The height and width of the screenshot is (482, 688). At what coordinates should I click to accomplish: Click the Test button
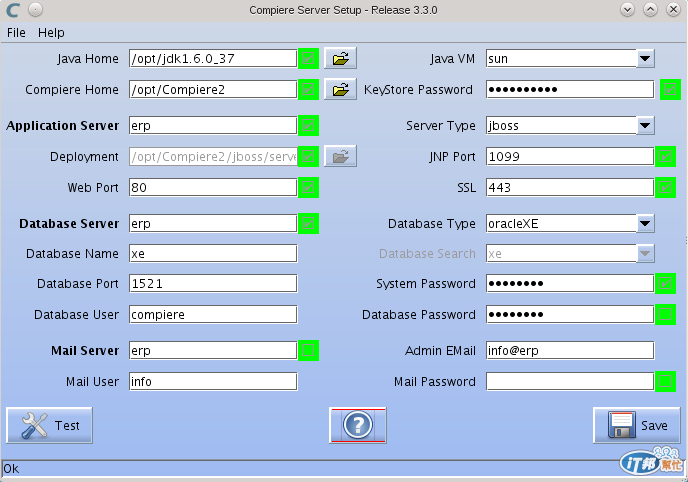tap(50, 425)
